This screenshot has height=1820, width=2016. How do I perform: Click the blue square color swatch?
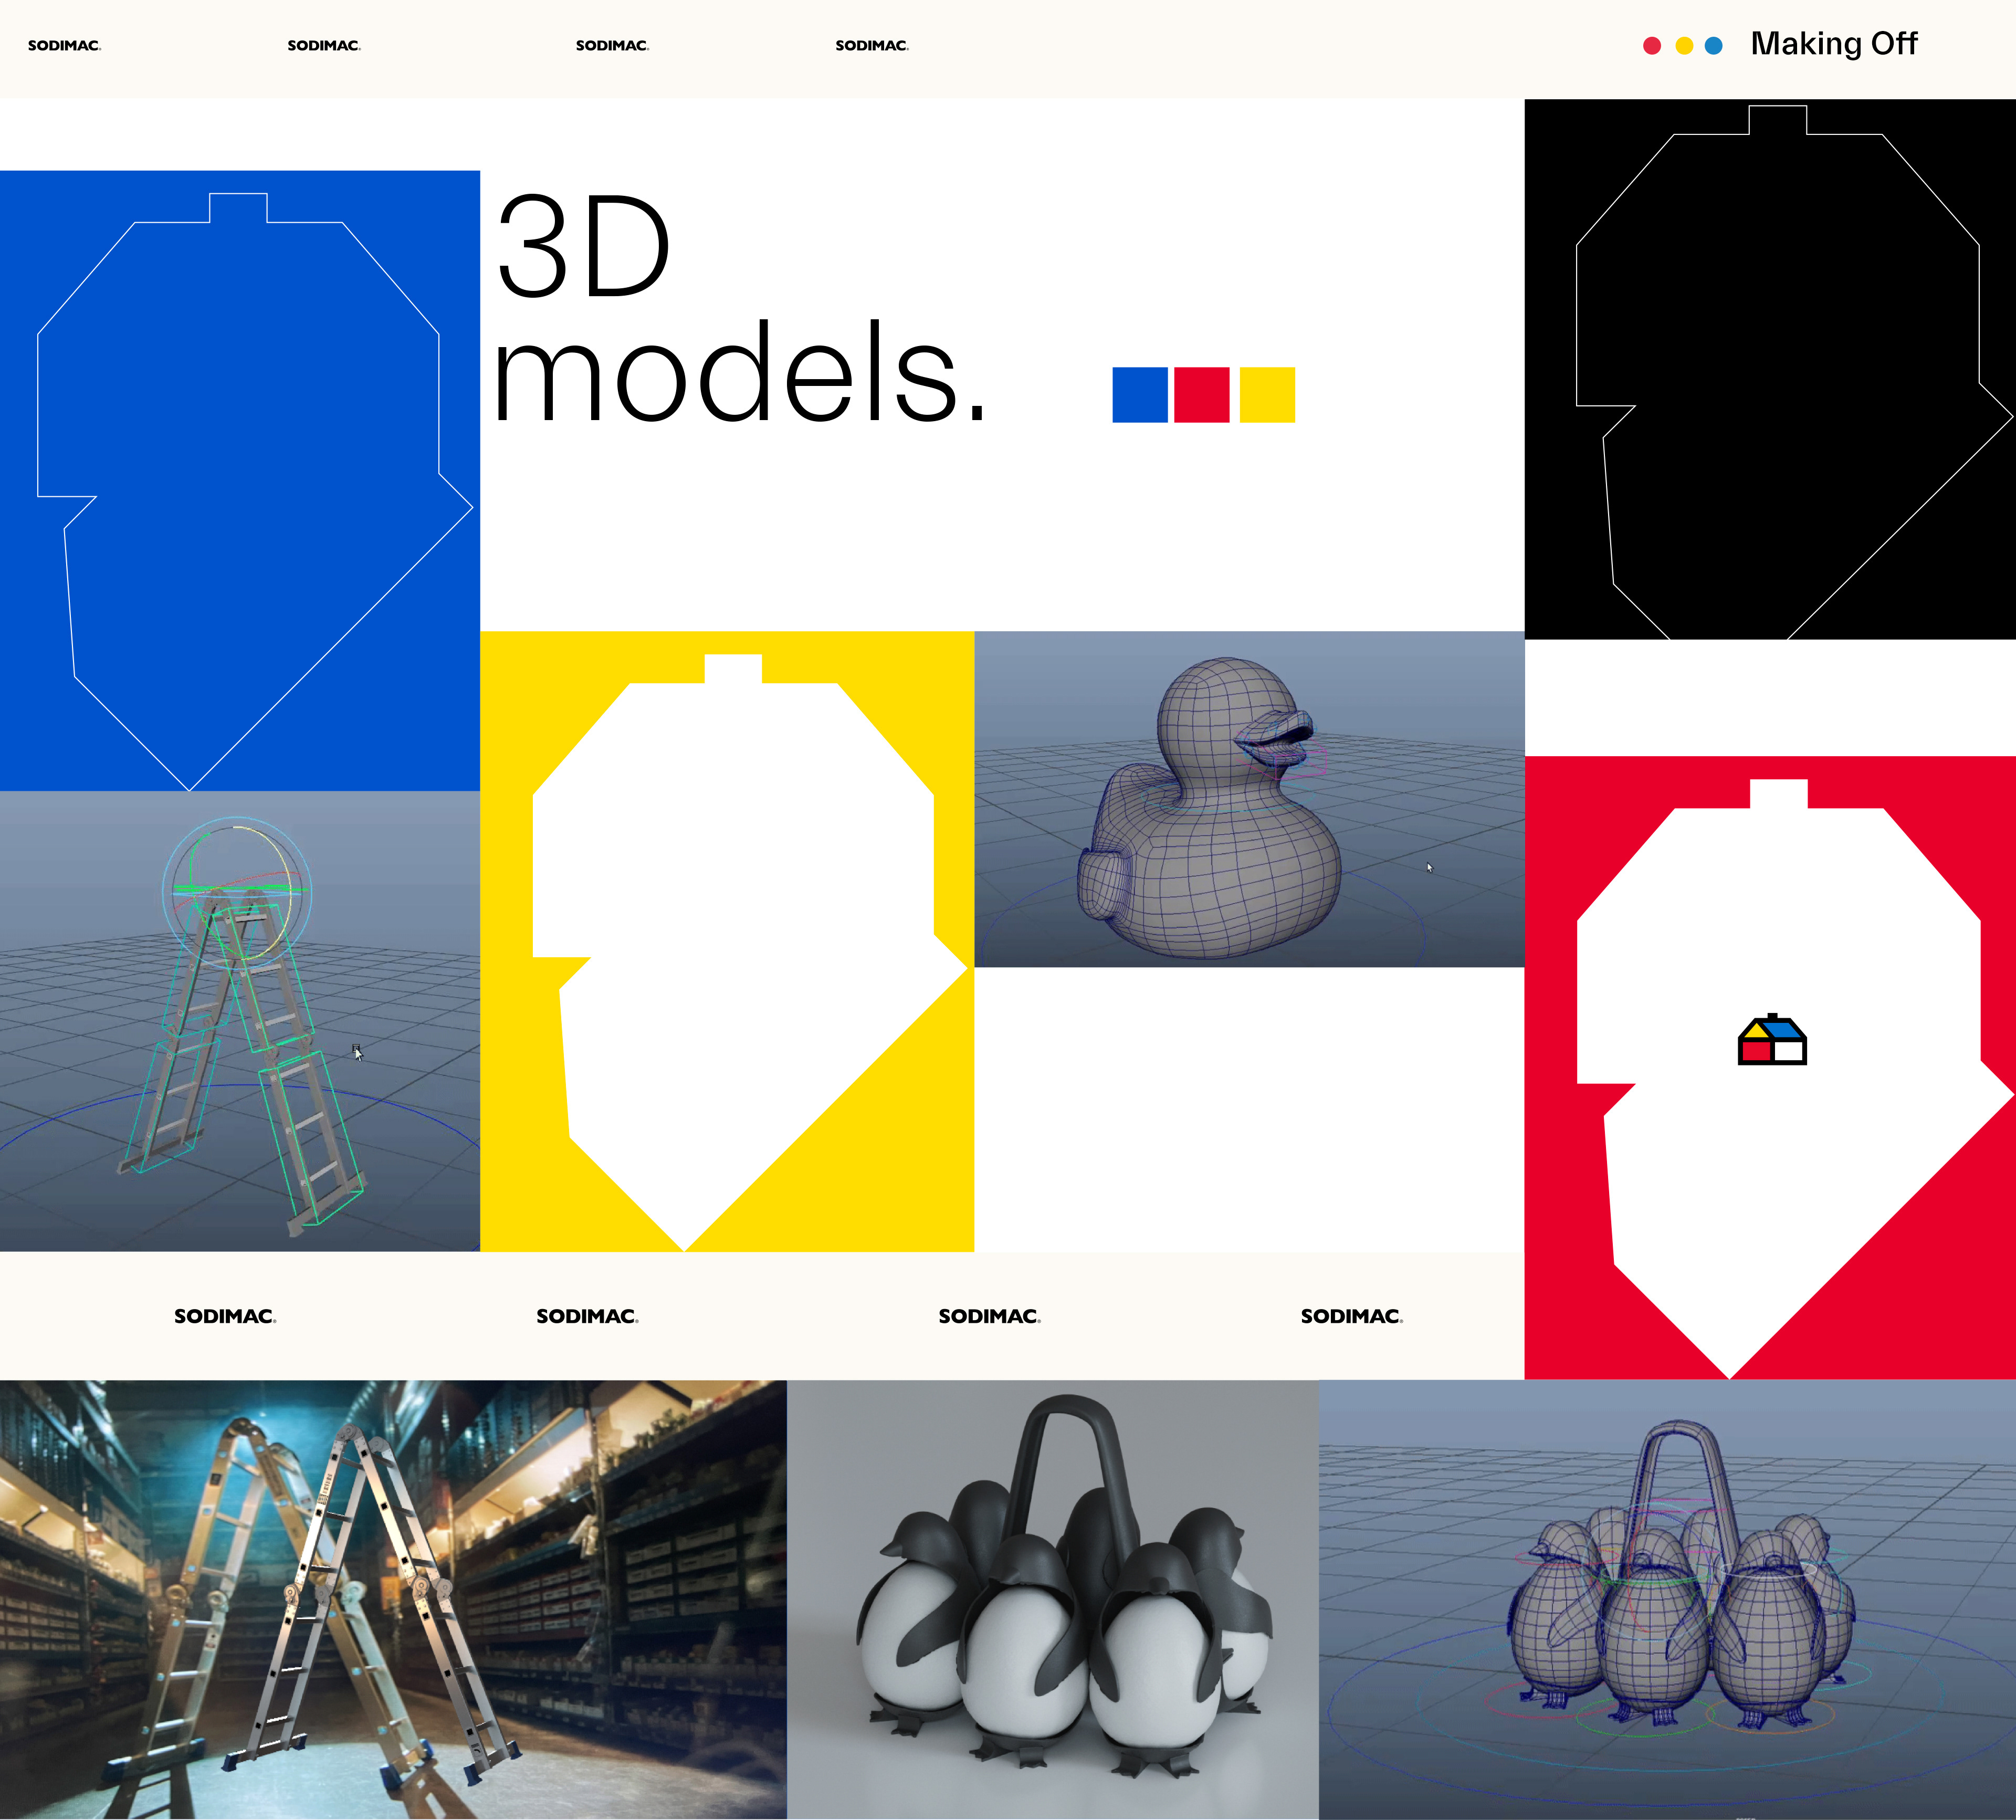1139,395
